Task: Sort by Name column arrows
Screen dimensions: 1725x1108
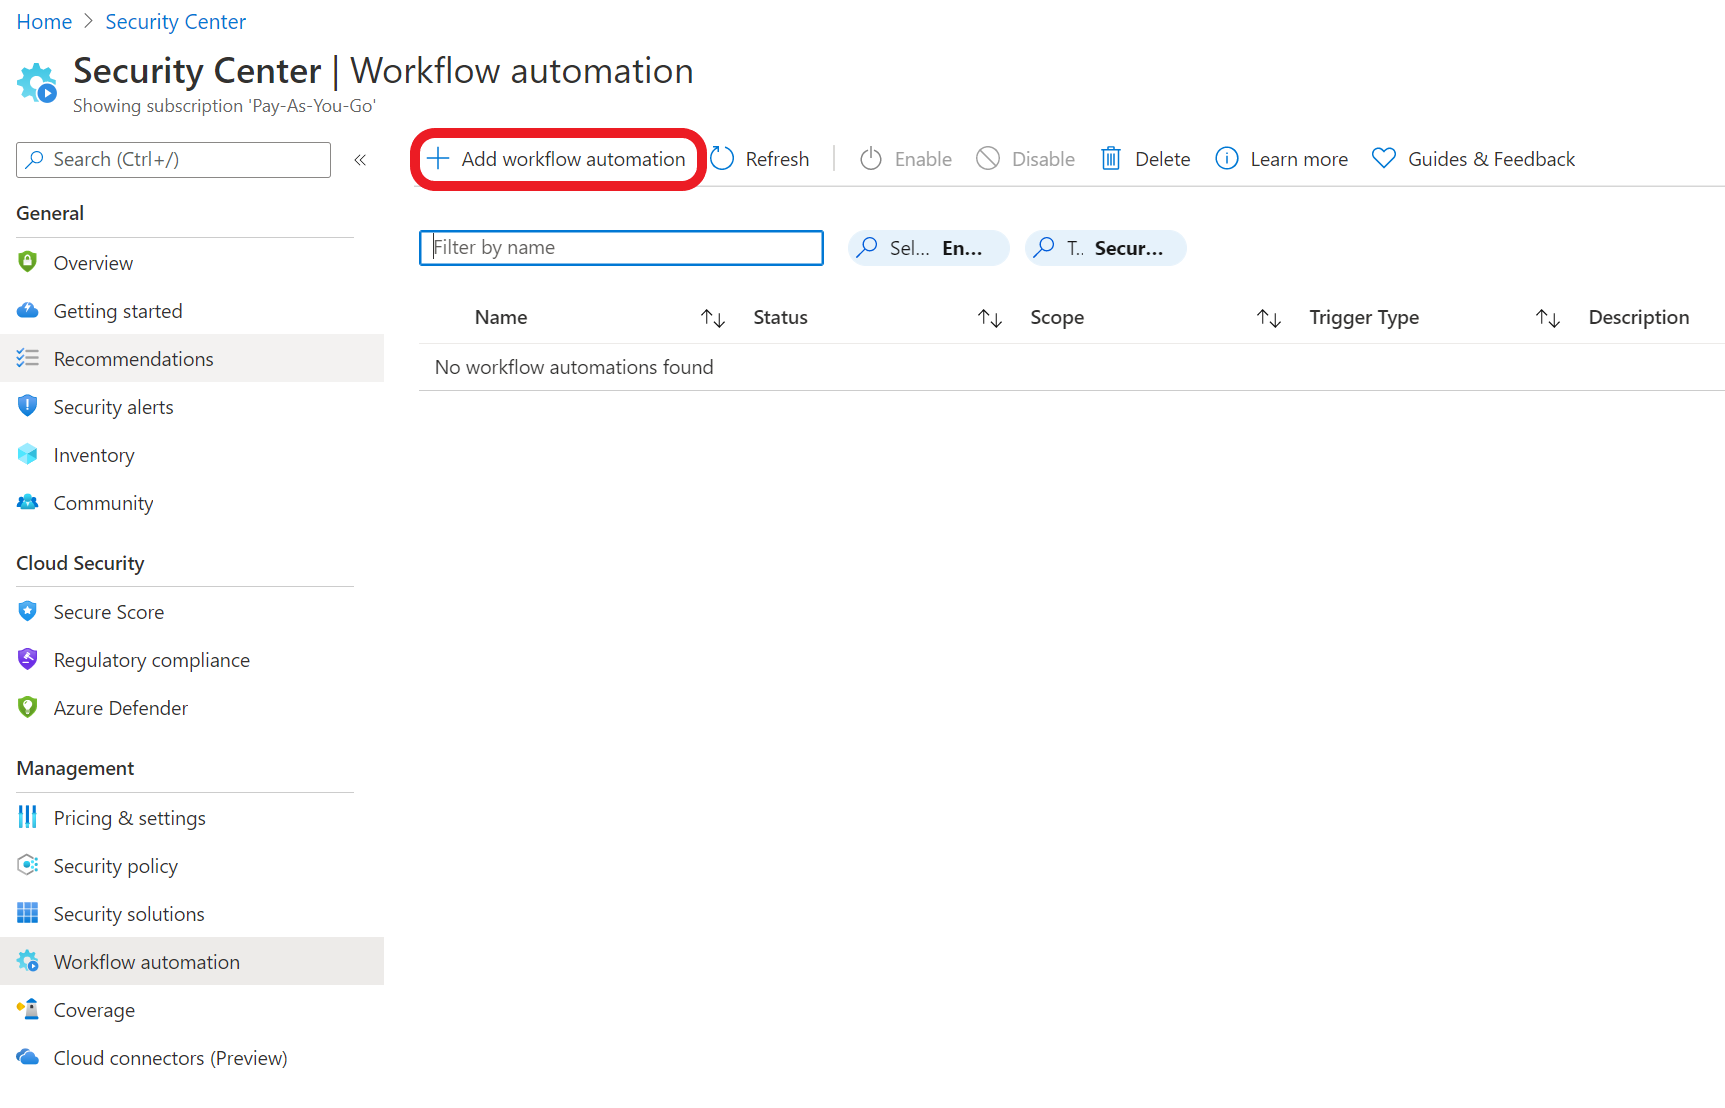Action: click(713, 318)
